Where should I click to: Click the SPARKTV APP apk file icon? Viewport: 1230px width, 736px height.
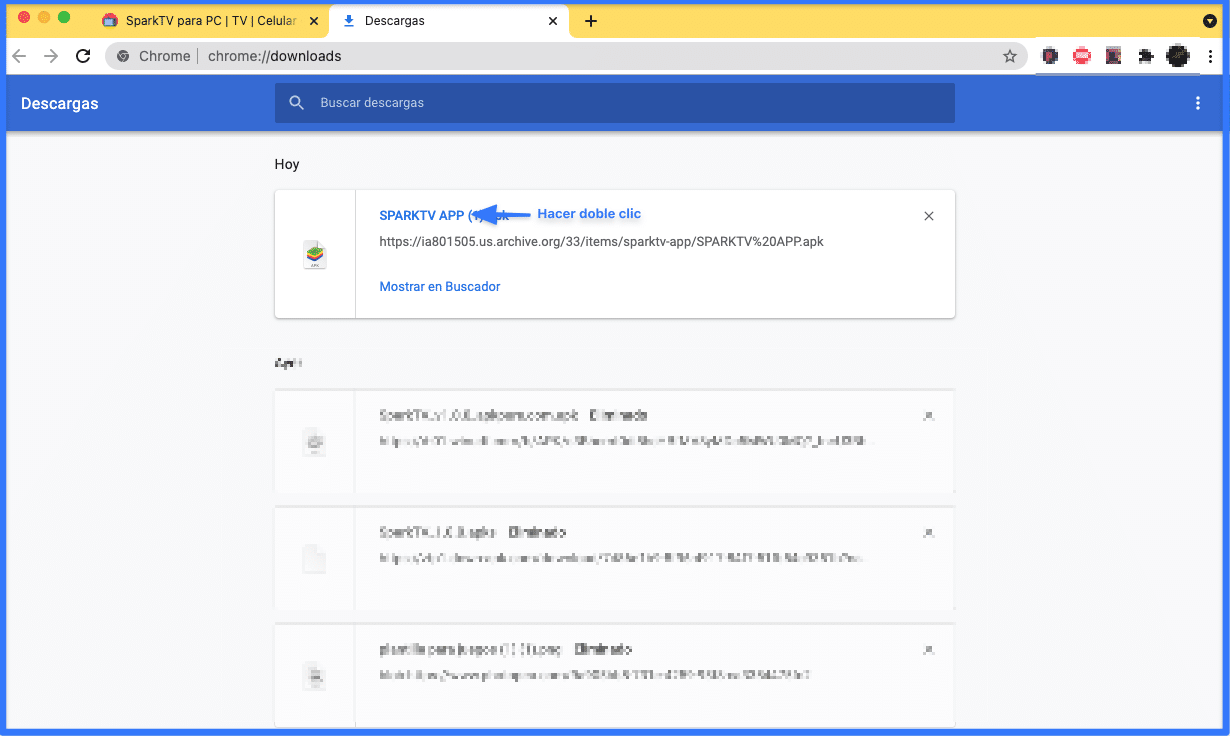315,255
